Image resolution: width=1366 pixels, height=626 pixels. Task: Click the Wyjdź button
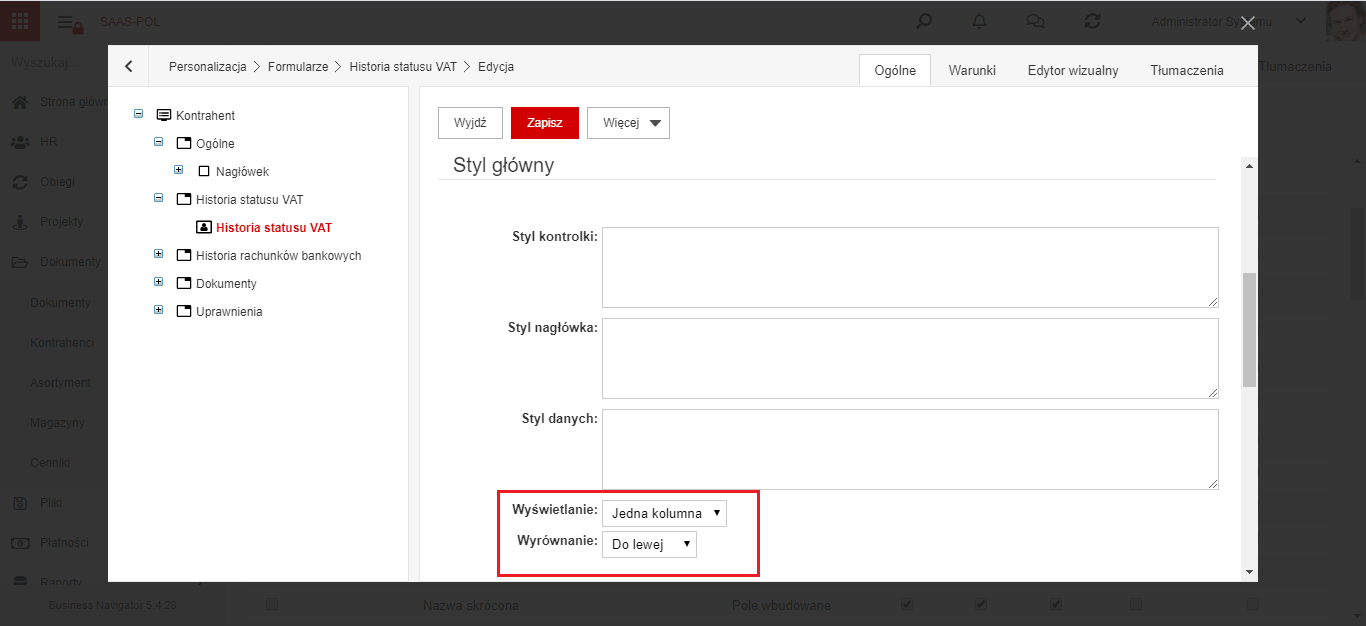(x=470, y=123)
